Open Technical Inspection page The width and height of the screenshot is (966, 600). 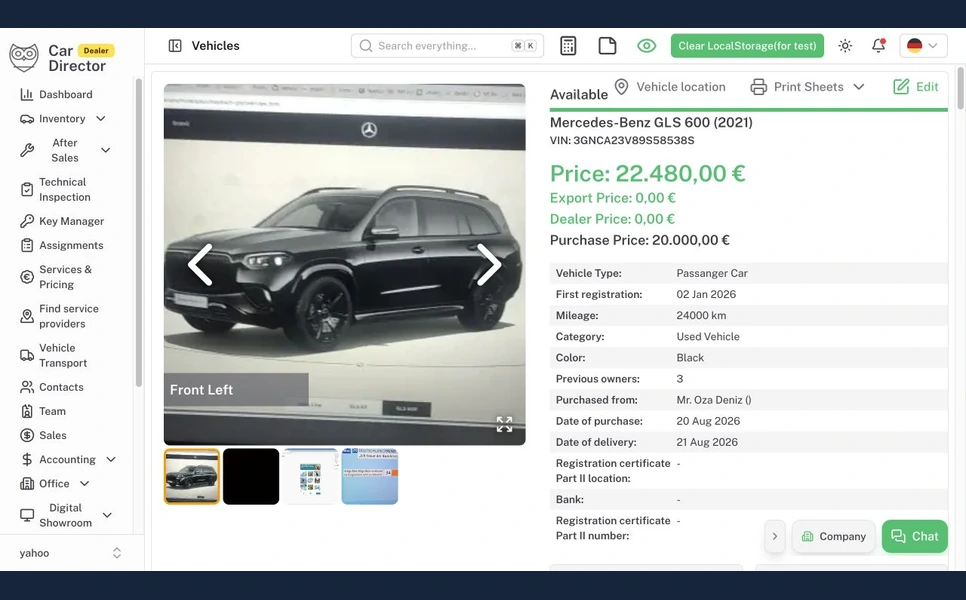coord(55,190)
